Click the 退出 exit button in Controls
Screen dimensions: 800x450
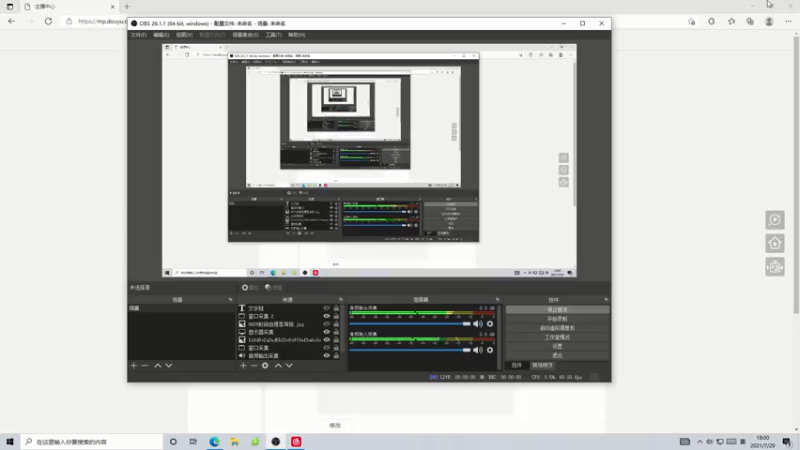557,355
